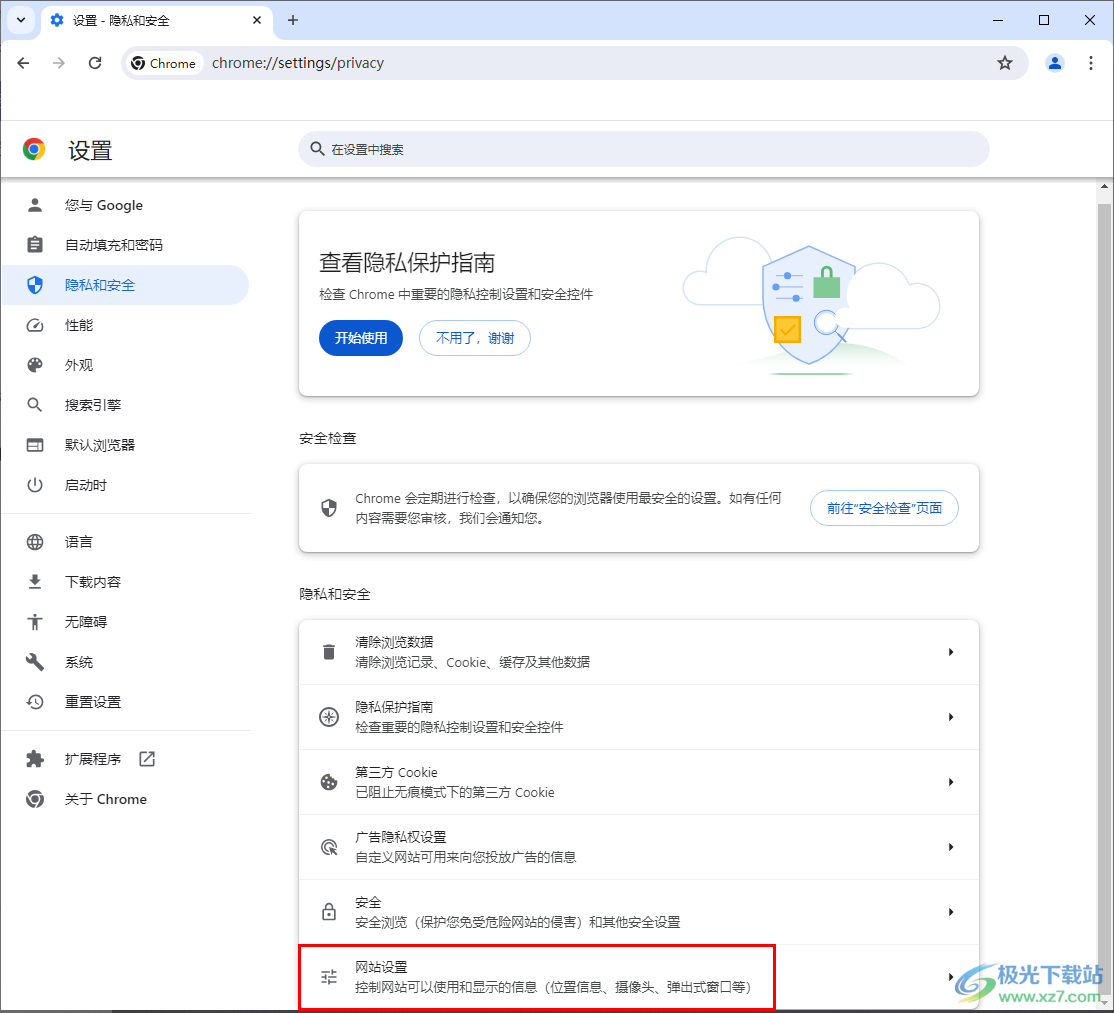Click 开始使用 button in privacy guide

pos(361,338)
